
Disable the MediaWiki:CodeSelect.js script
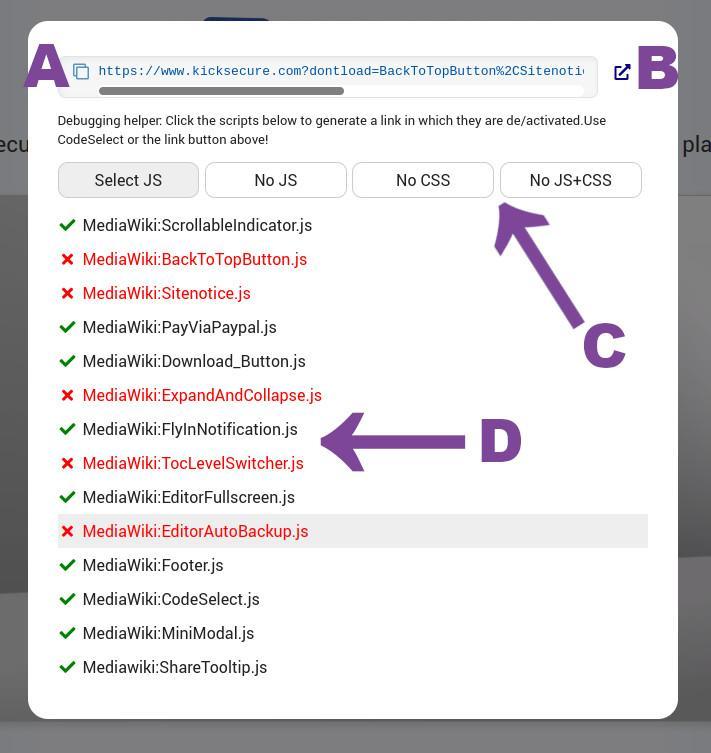point(171,600)
